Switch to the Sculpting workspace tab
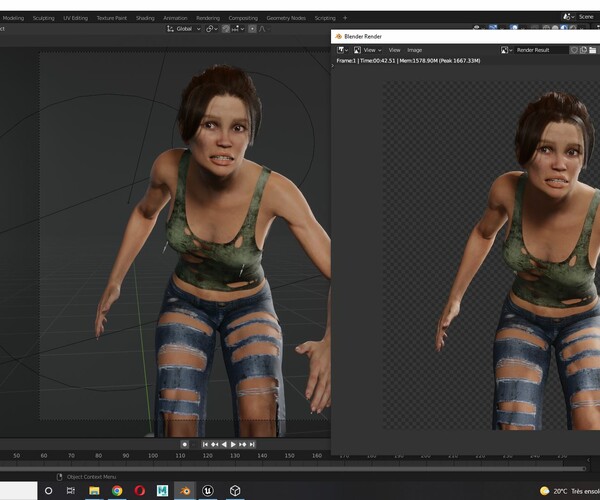Image resolution: width=600 pixels, height=500 pixels. pos(43,18)
